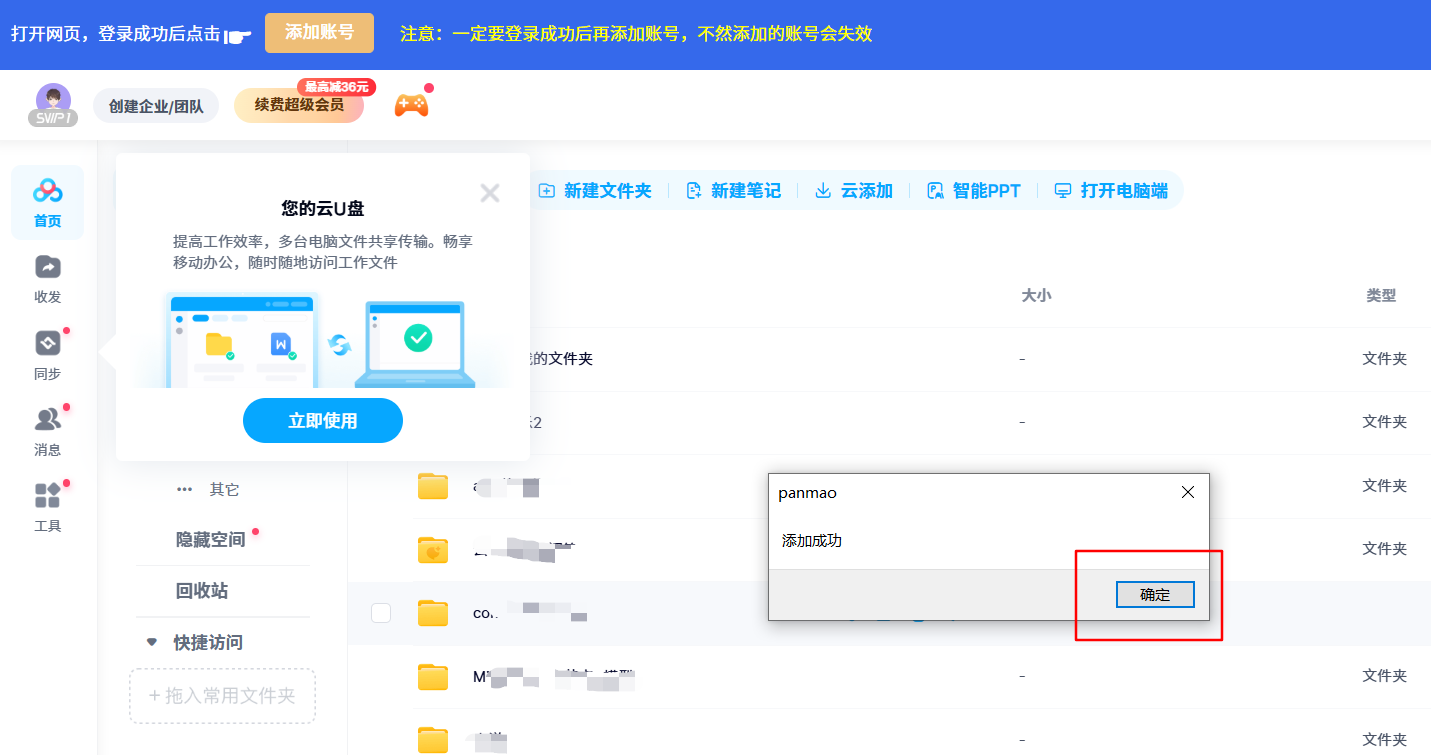Click the Baidu Netdisk 首页 home icon
The image size is (1431, 755).
(47, 191)
